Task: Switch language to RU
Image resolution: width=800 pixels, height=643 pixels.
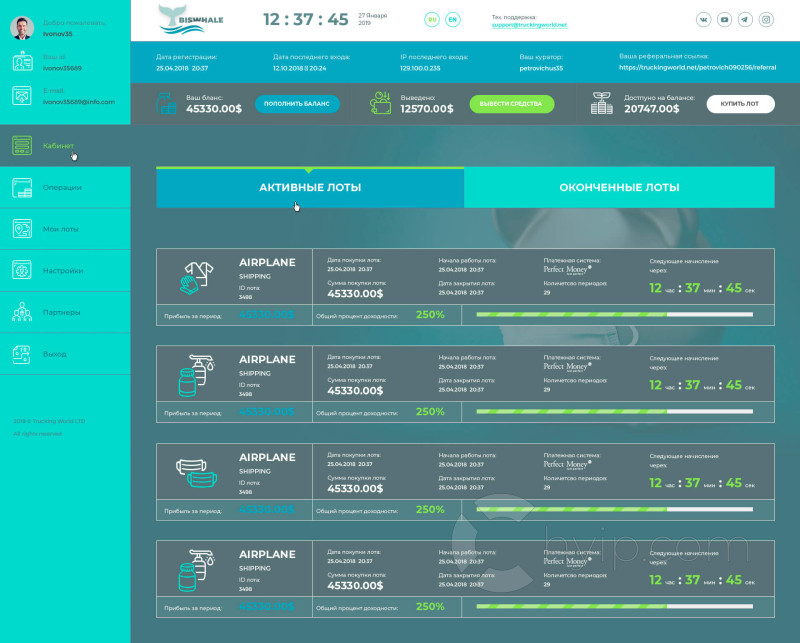Action: 432,20
